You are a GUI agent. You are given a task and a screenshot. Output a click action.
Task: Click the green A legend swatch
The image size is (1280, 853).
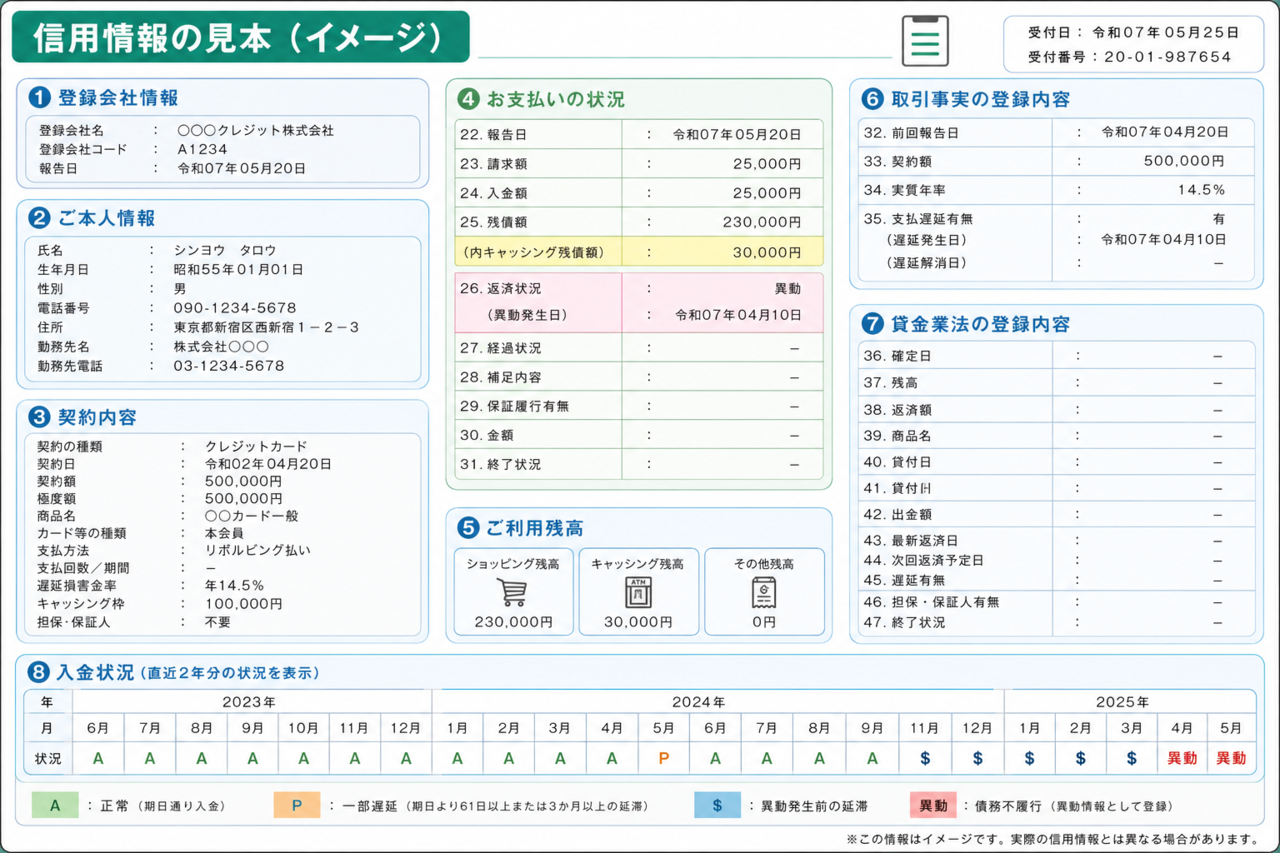point(55,805)
